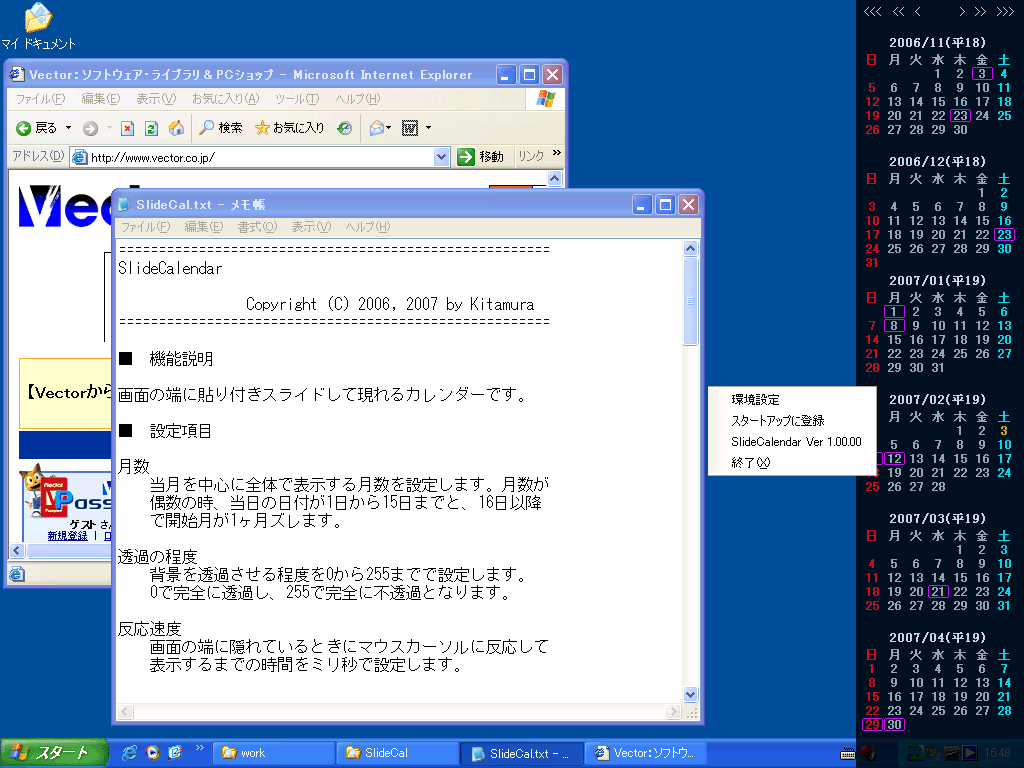Stop page loading in Internet Explorer

(x=127, y=129)
